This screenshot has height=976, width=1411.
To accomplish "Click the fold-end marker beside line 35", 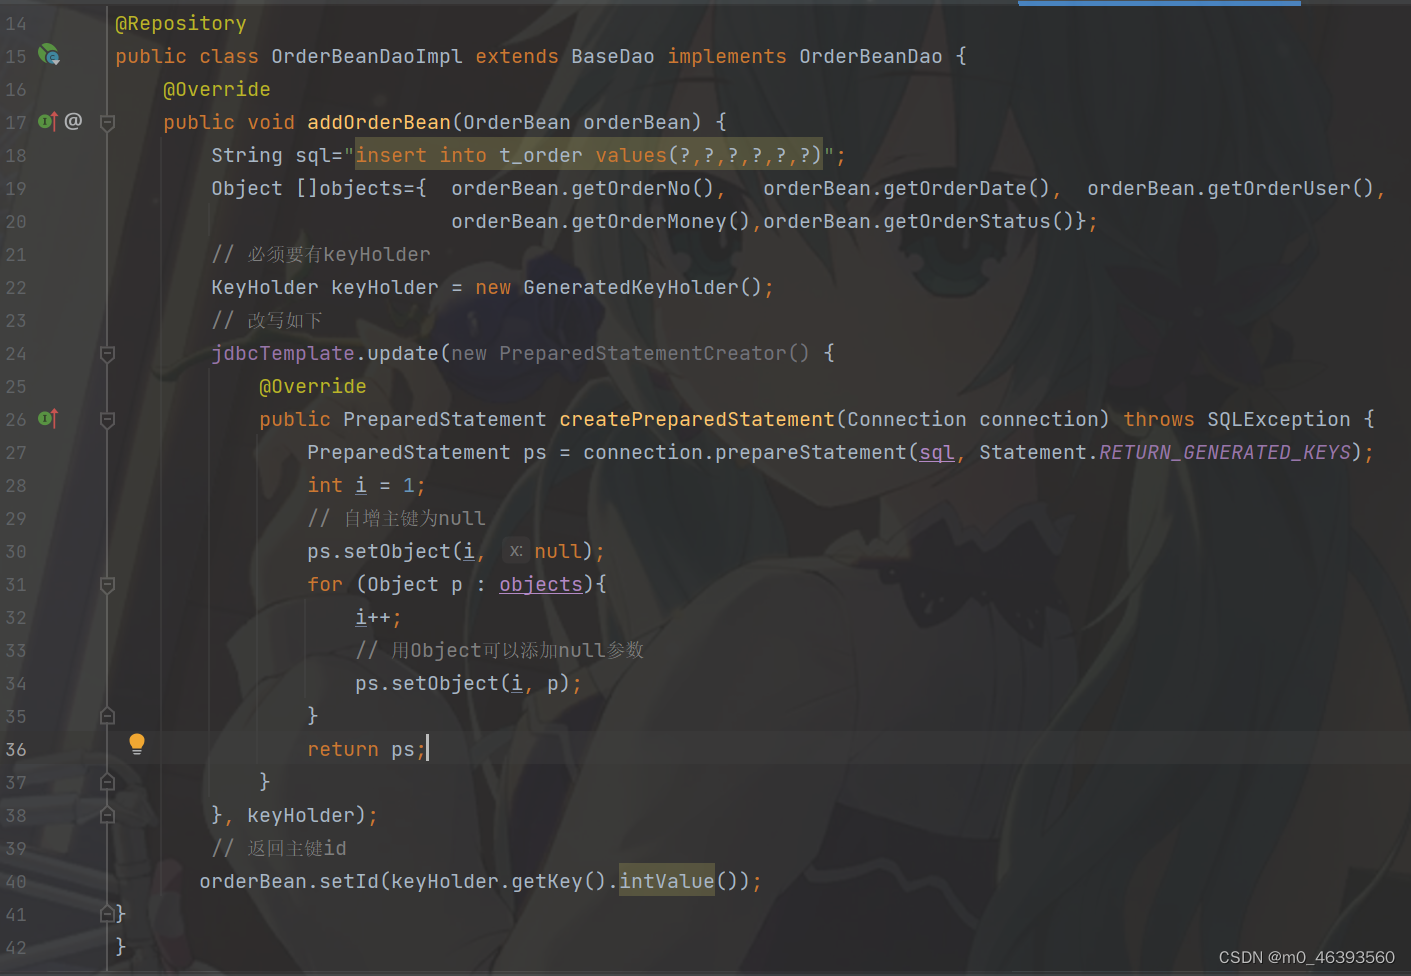I will point(107,716).
